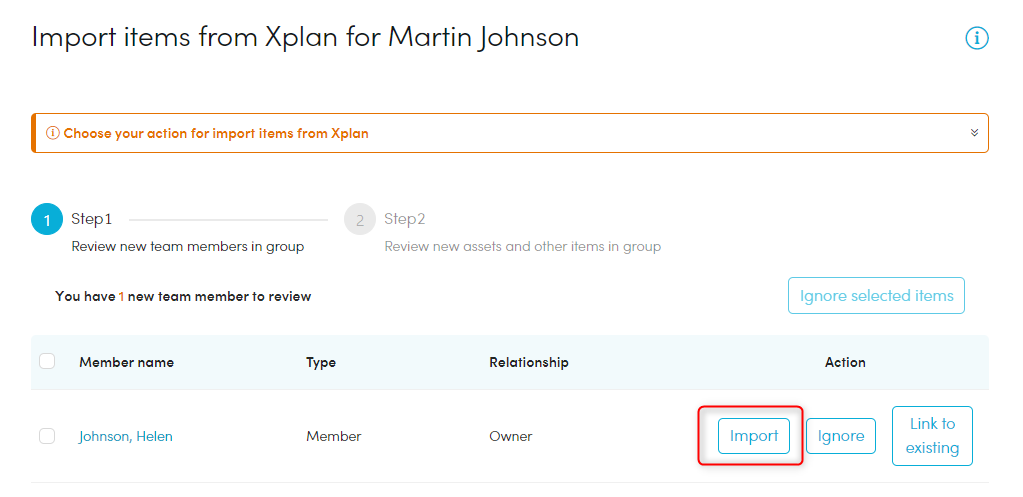Click the Link to existing button
1023x497 pixels.
point(932,436)
